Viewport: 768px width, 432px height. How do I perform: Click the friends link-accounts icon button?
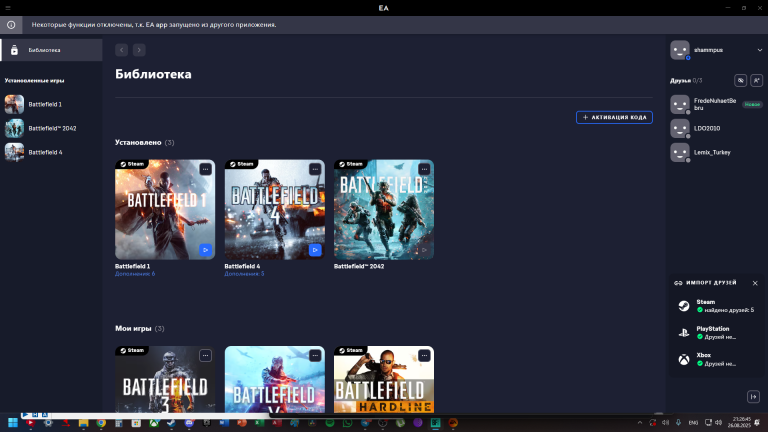tap(741, 80)
